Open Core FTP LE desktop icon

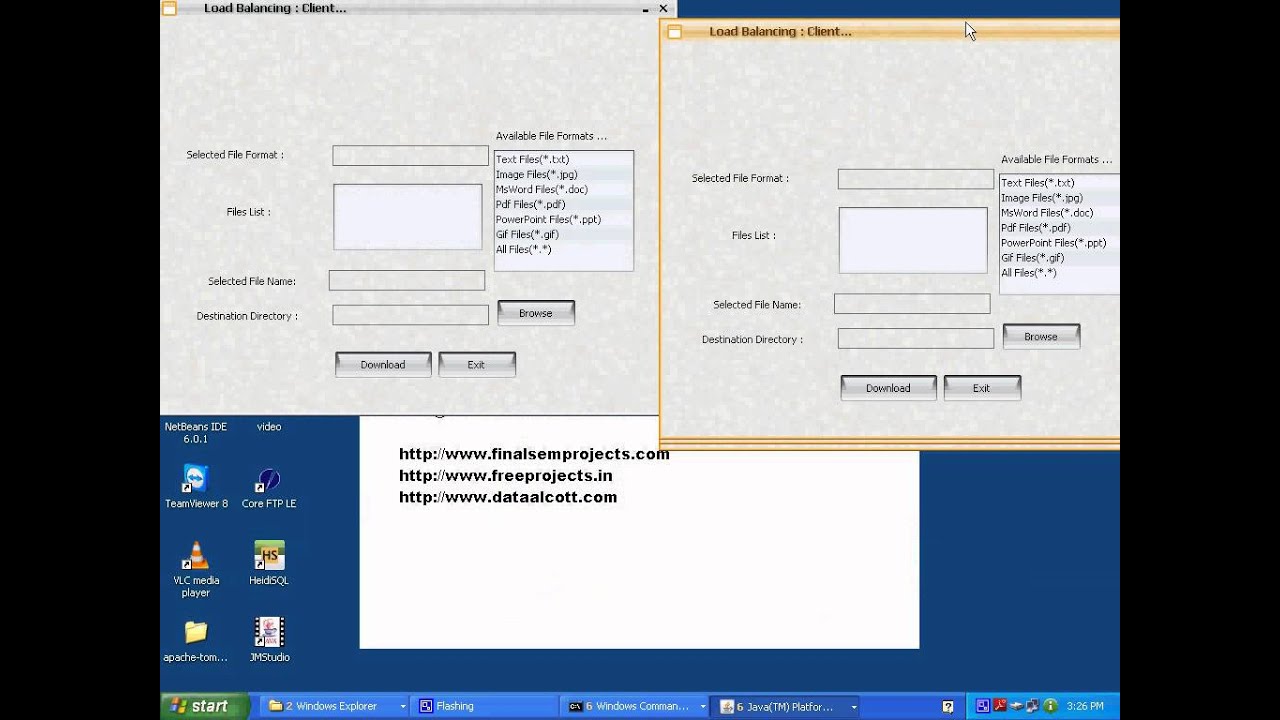[x=269, y=487]
